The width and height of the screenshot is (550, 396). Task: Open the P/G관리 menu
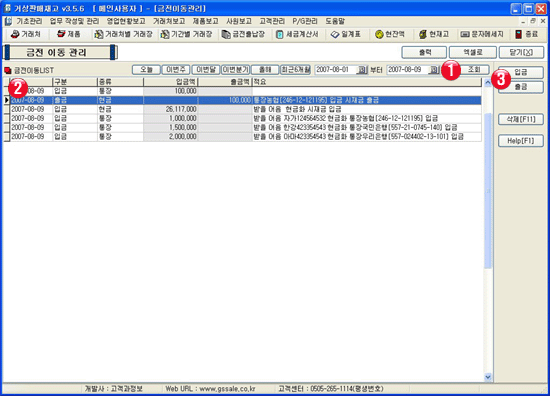[305, 21]
